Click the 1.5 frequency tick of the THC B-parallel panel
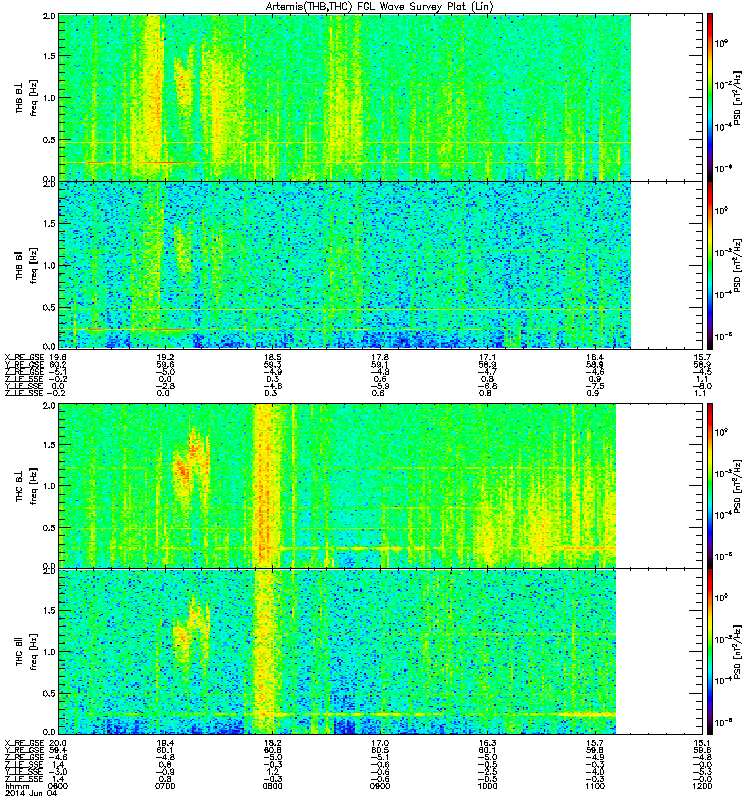This screenshot has height=800, width=750. [49, 610]
